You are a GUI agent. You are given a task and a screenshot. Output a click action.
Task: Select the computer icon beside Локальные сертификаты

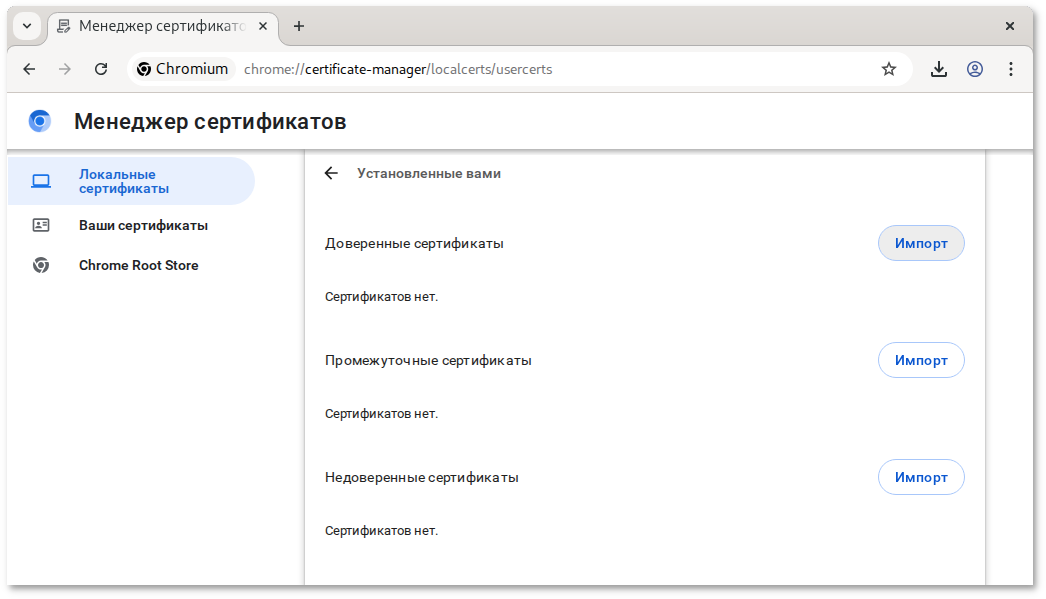coord(41,180)
